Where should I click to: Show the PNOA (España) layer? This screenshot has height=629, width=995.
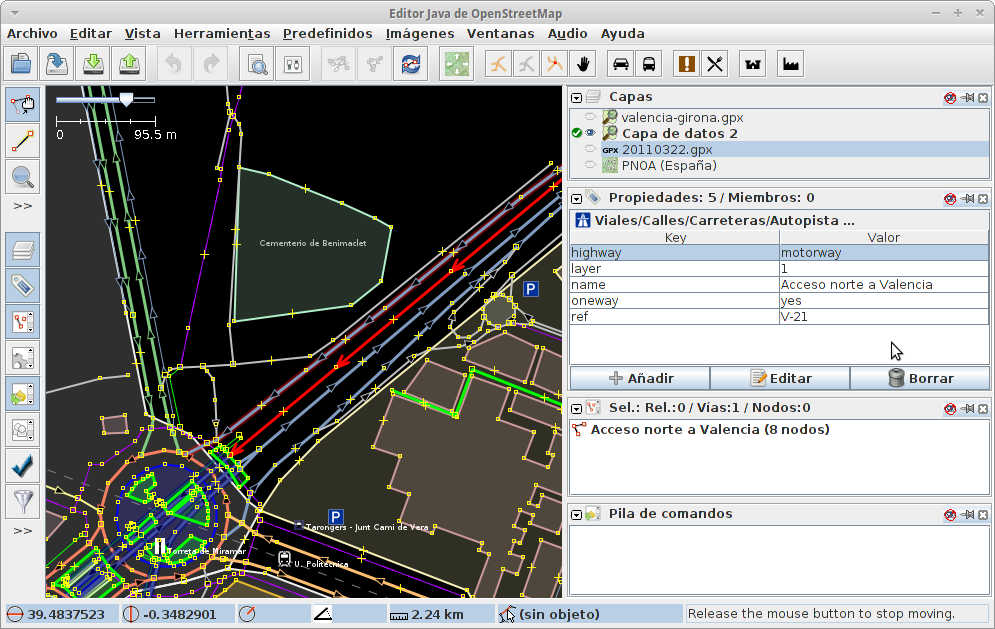point(590,165)
